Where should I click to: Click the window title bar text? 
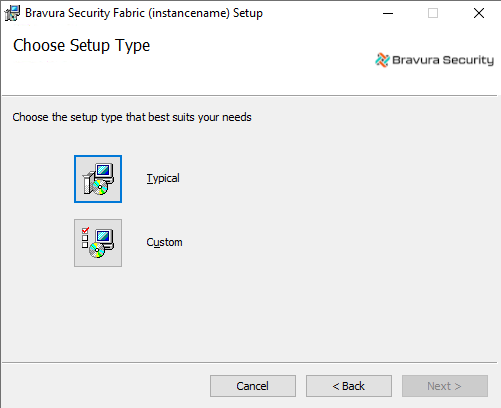[144, 13]
